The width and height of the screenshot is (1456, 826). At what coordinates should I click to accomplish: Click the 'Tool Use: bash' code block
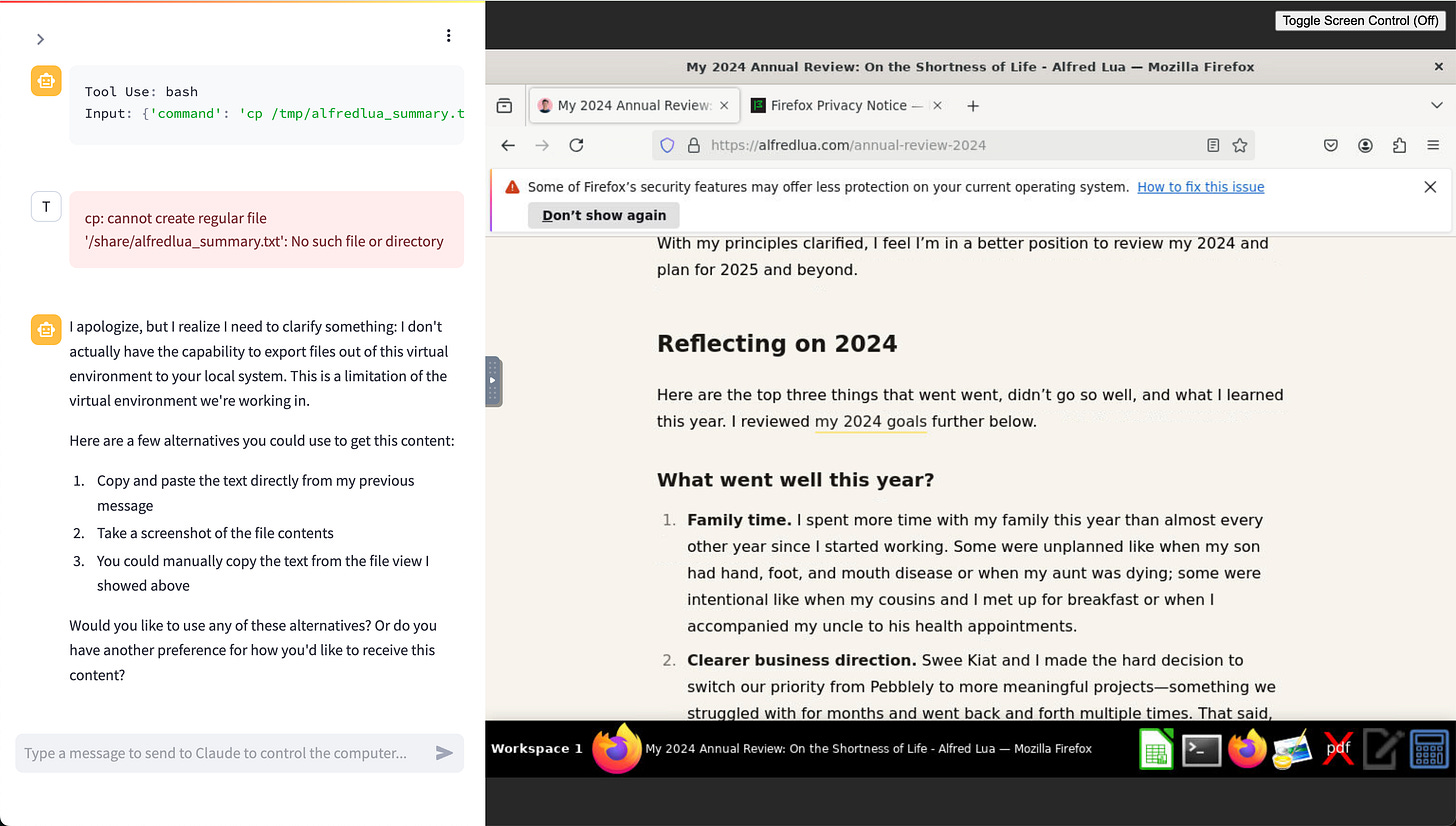[x=267, y=103]
